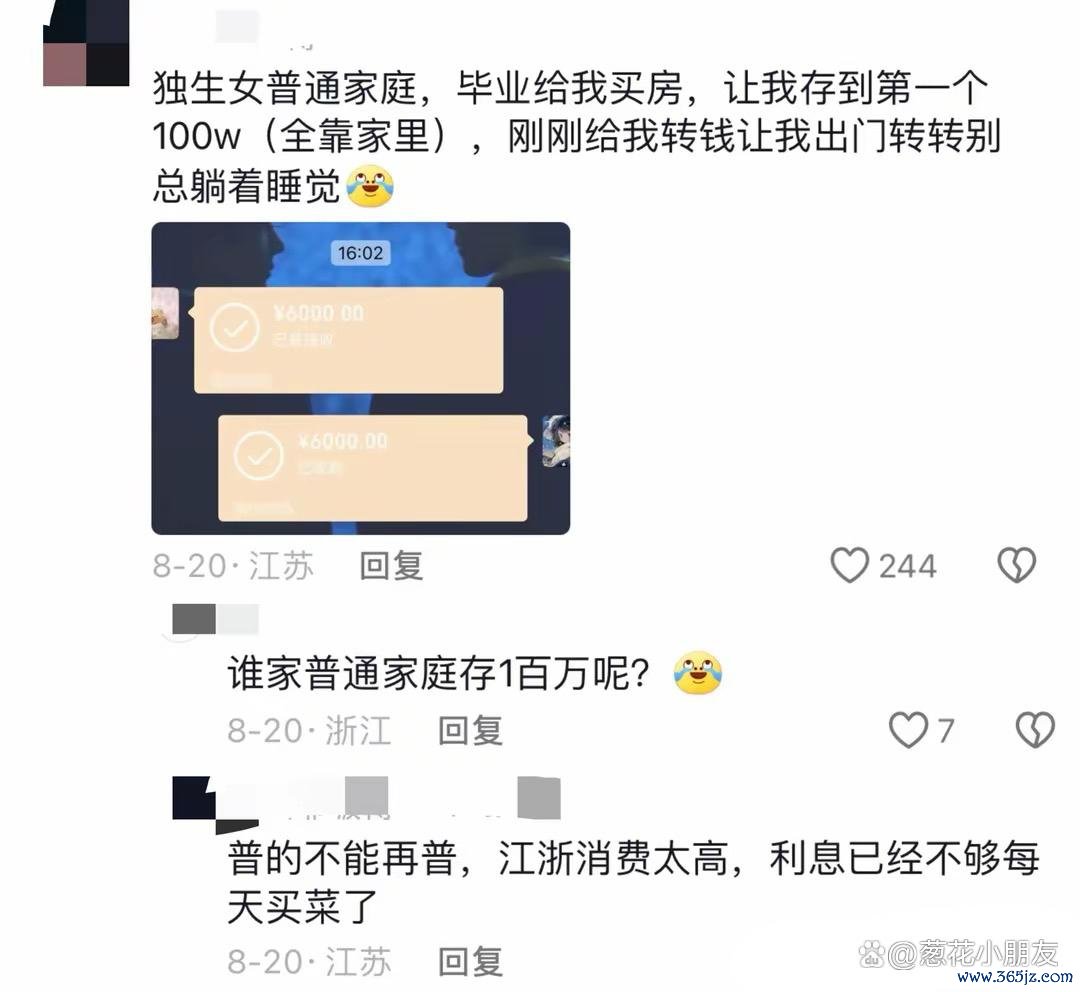Like the top comment with 244 likes
This screenshot has height=992, width=1080.
(849, 566)
